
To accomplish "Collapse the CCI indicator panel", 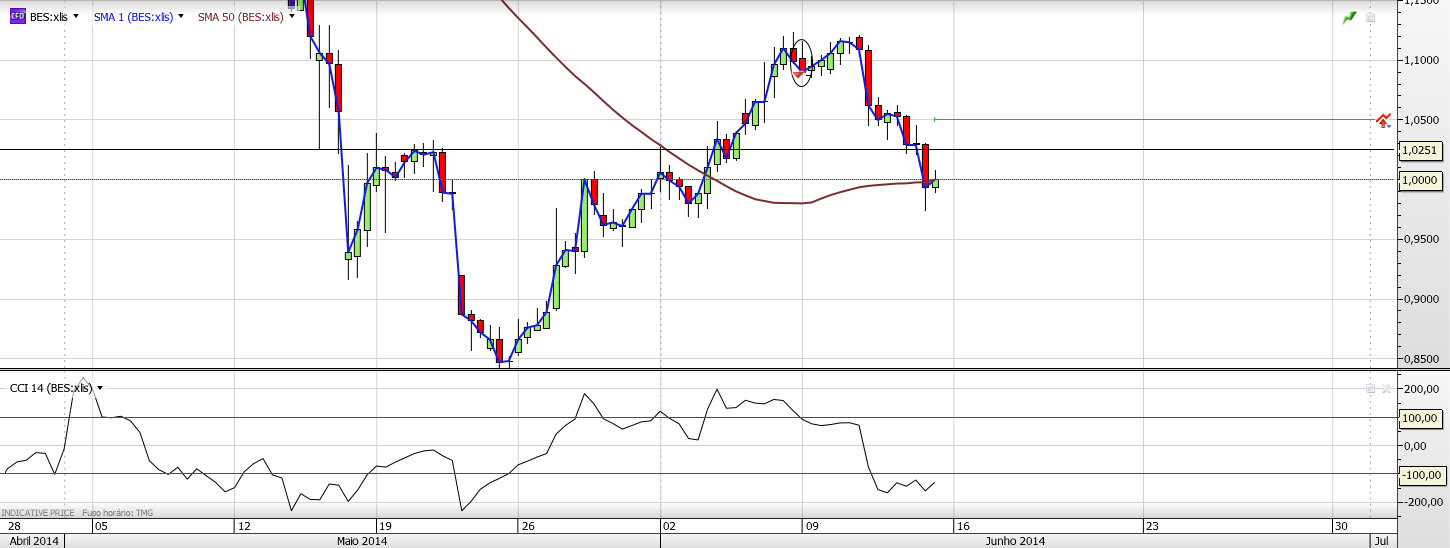I will pos(1370,388).
